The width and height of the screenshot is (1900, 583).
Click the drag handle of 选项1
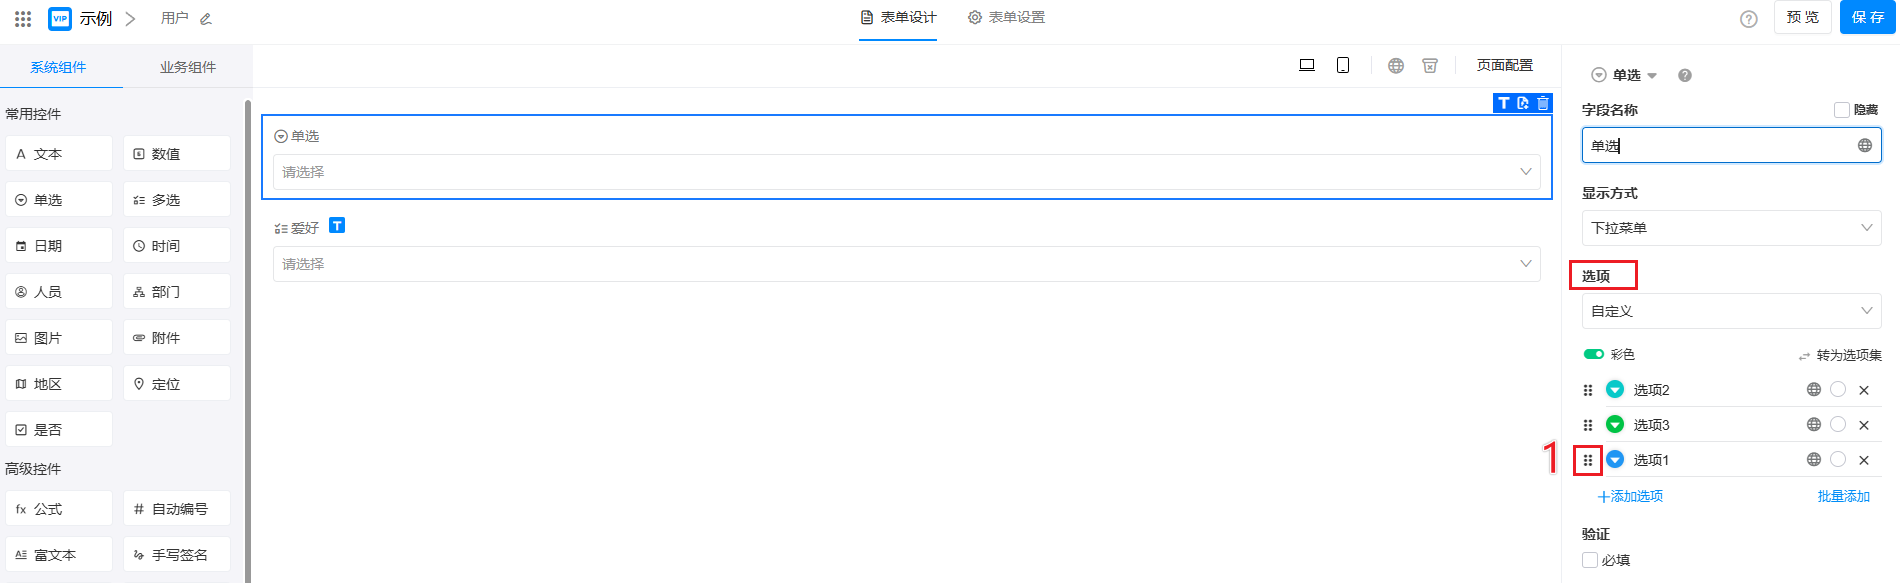[x=1588, y=460]
